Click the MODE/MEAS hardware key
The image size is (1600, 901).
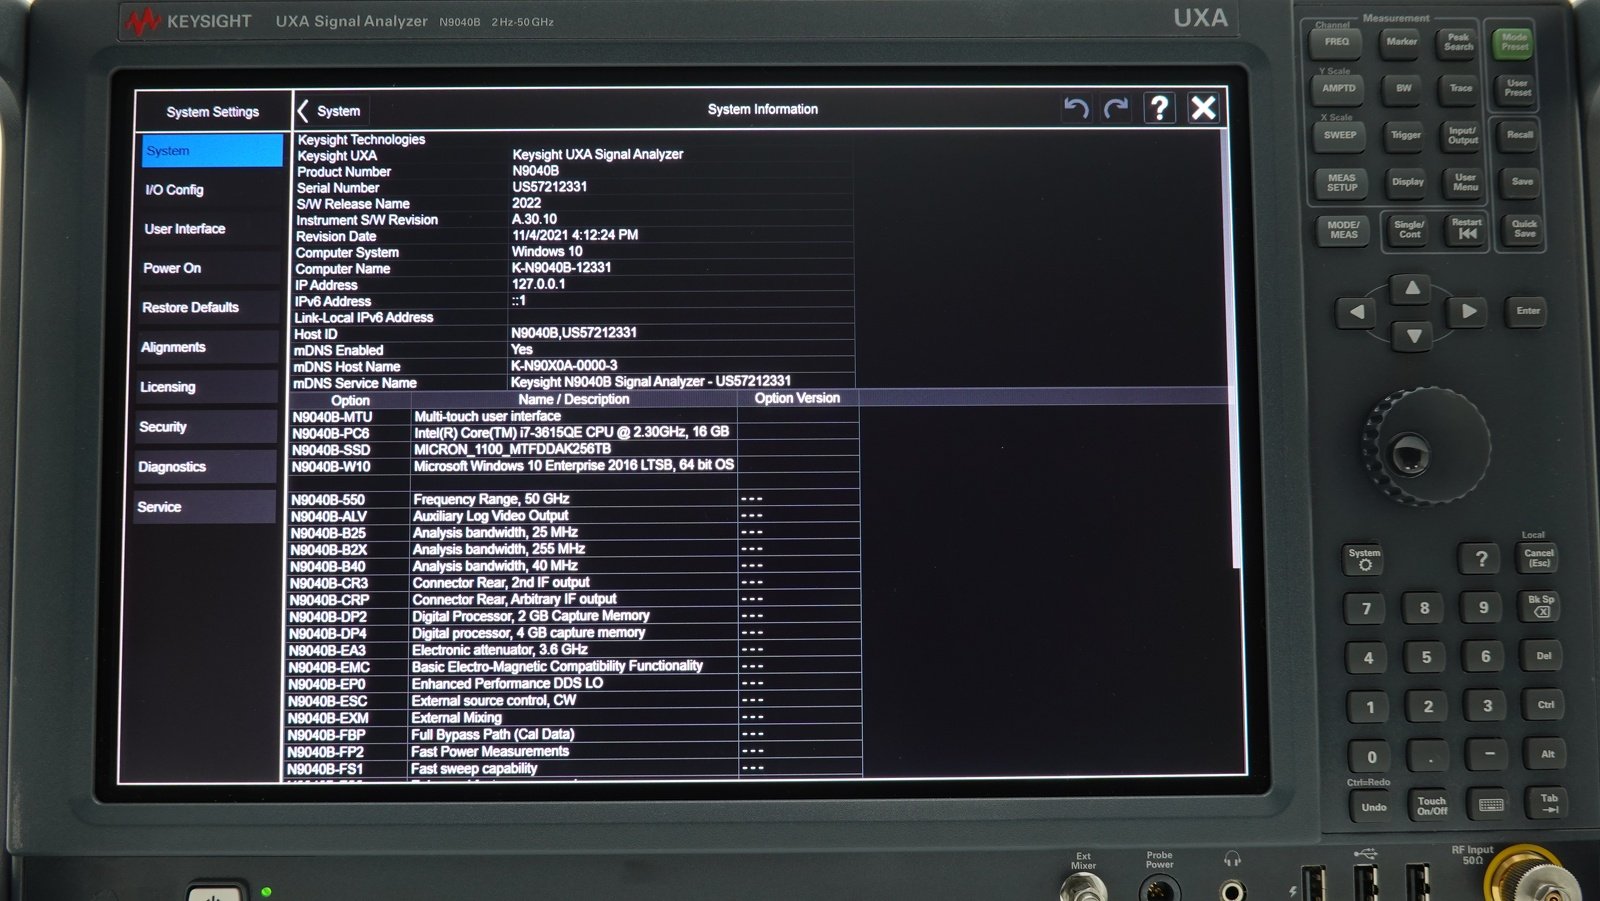1343,230
